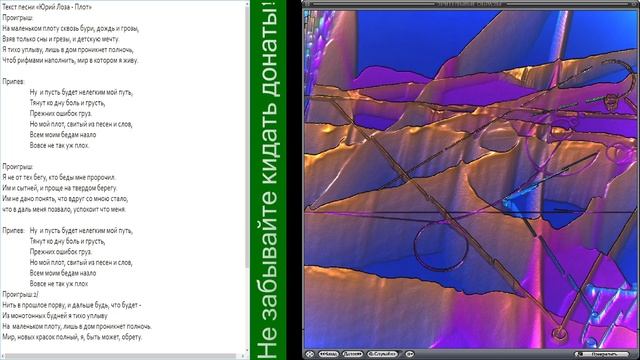
Task: Click the line 'Мир, новых красок полный, я, быть может, обрету'
Action: pyautogui.click(x=72, y=337)
